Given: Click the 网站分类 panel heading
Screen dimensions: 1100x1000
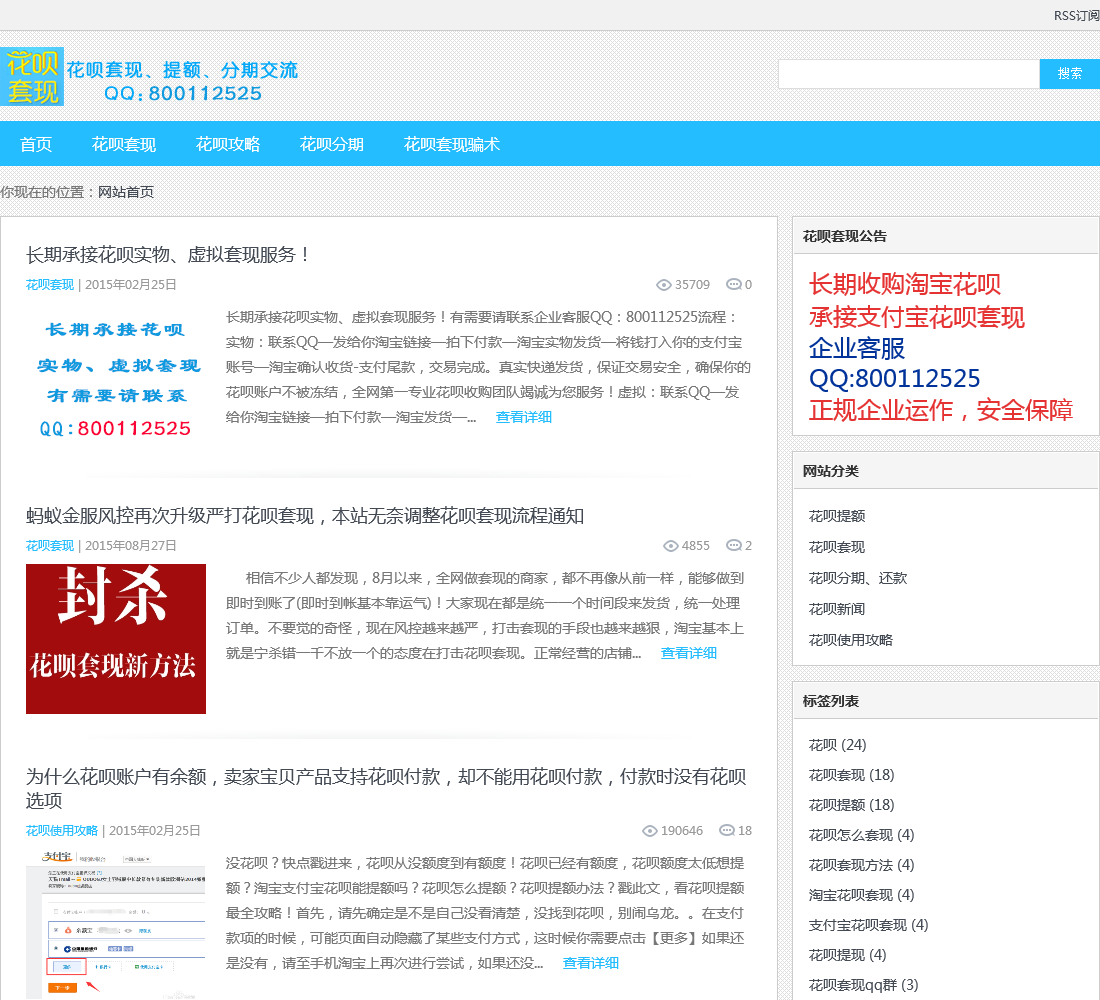Looking at the screenshot, I should [x=831, y=471].
